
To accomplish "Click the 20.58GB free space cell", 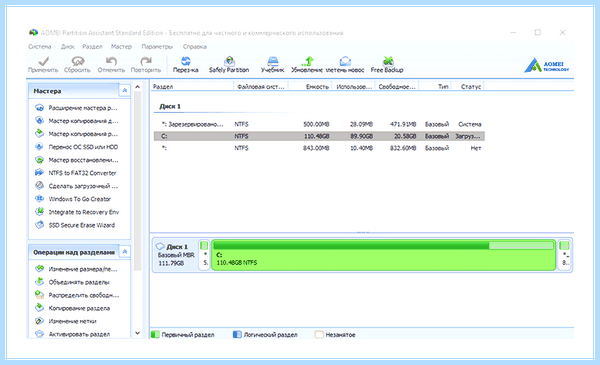I will coord(405,136).
